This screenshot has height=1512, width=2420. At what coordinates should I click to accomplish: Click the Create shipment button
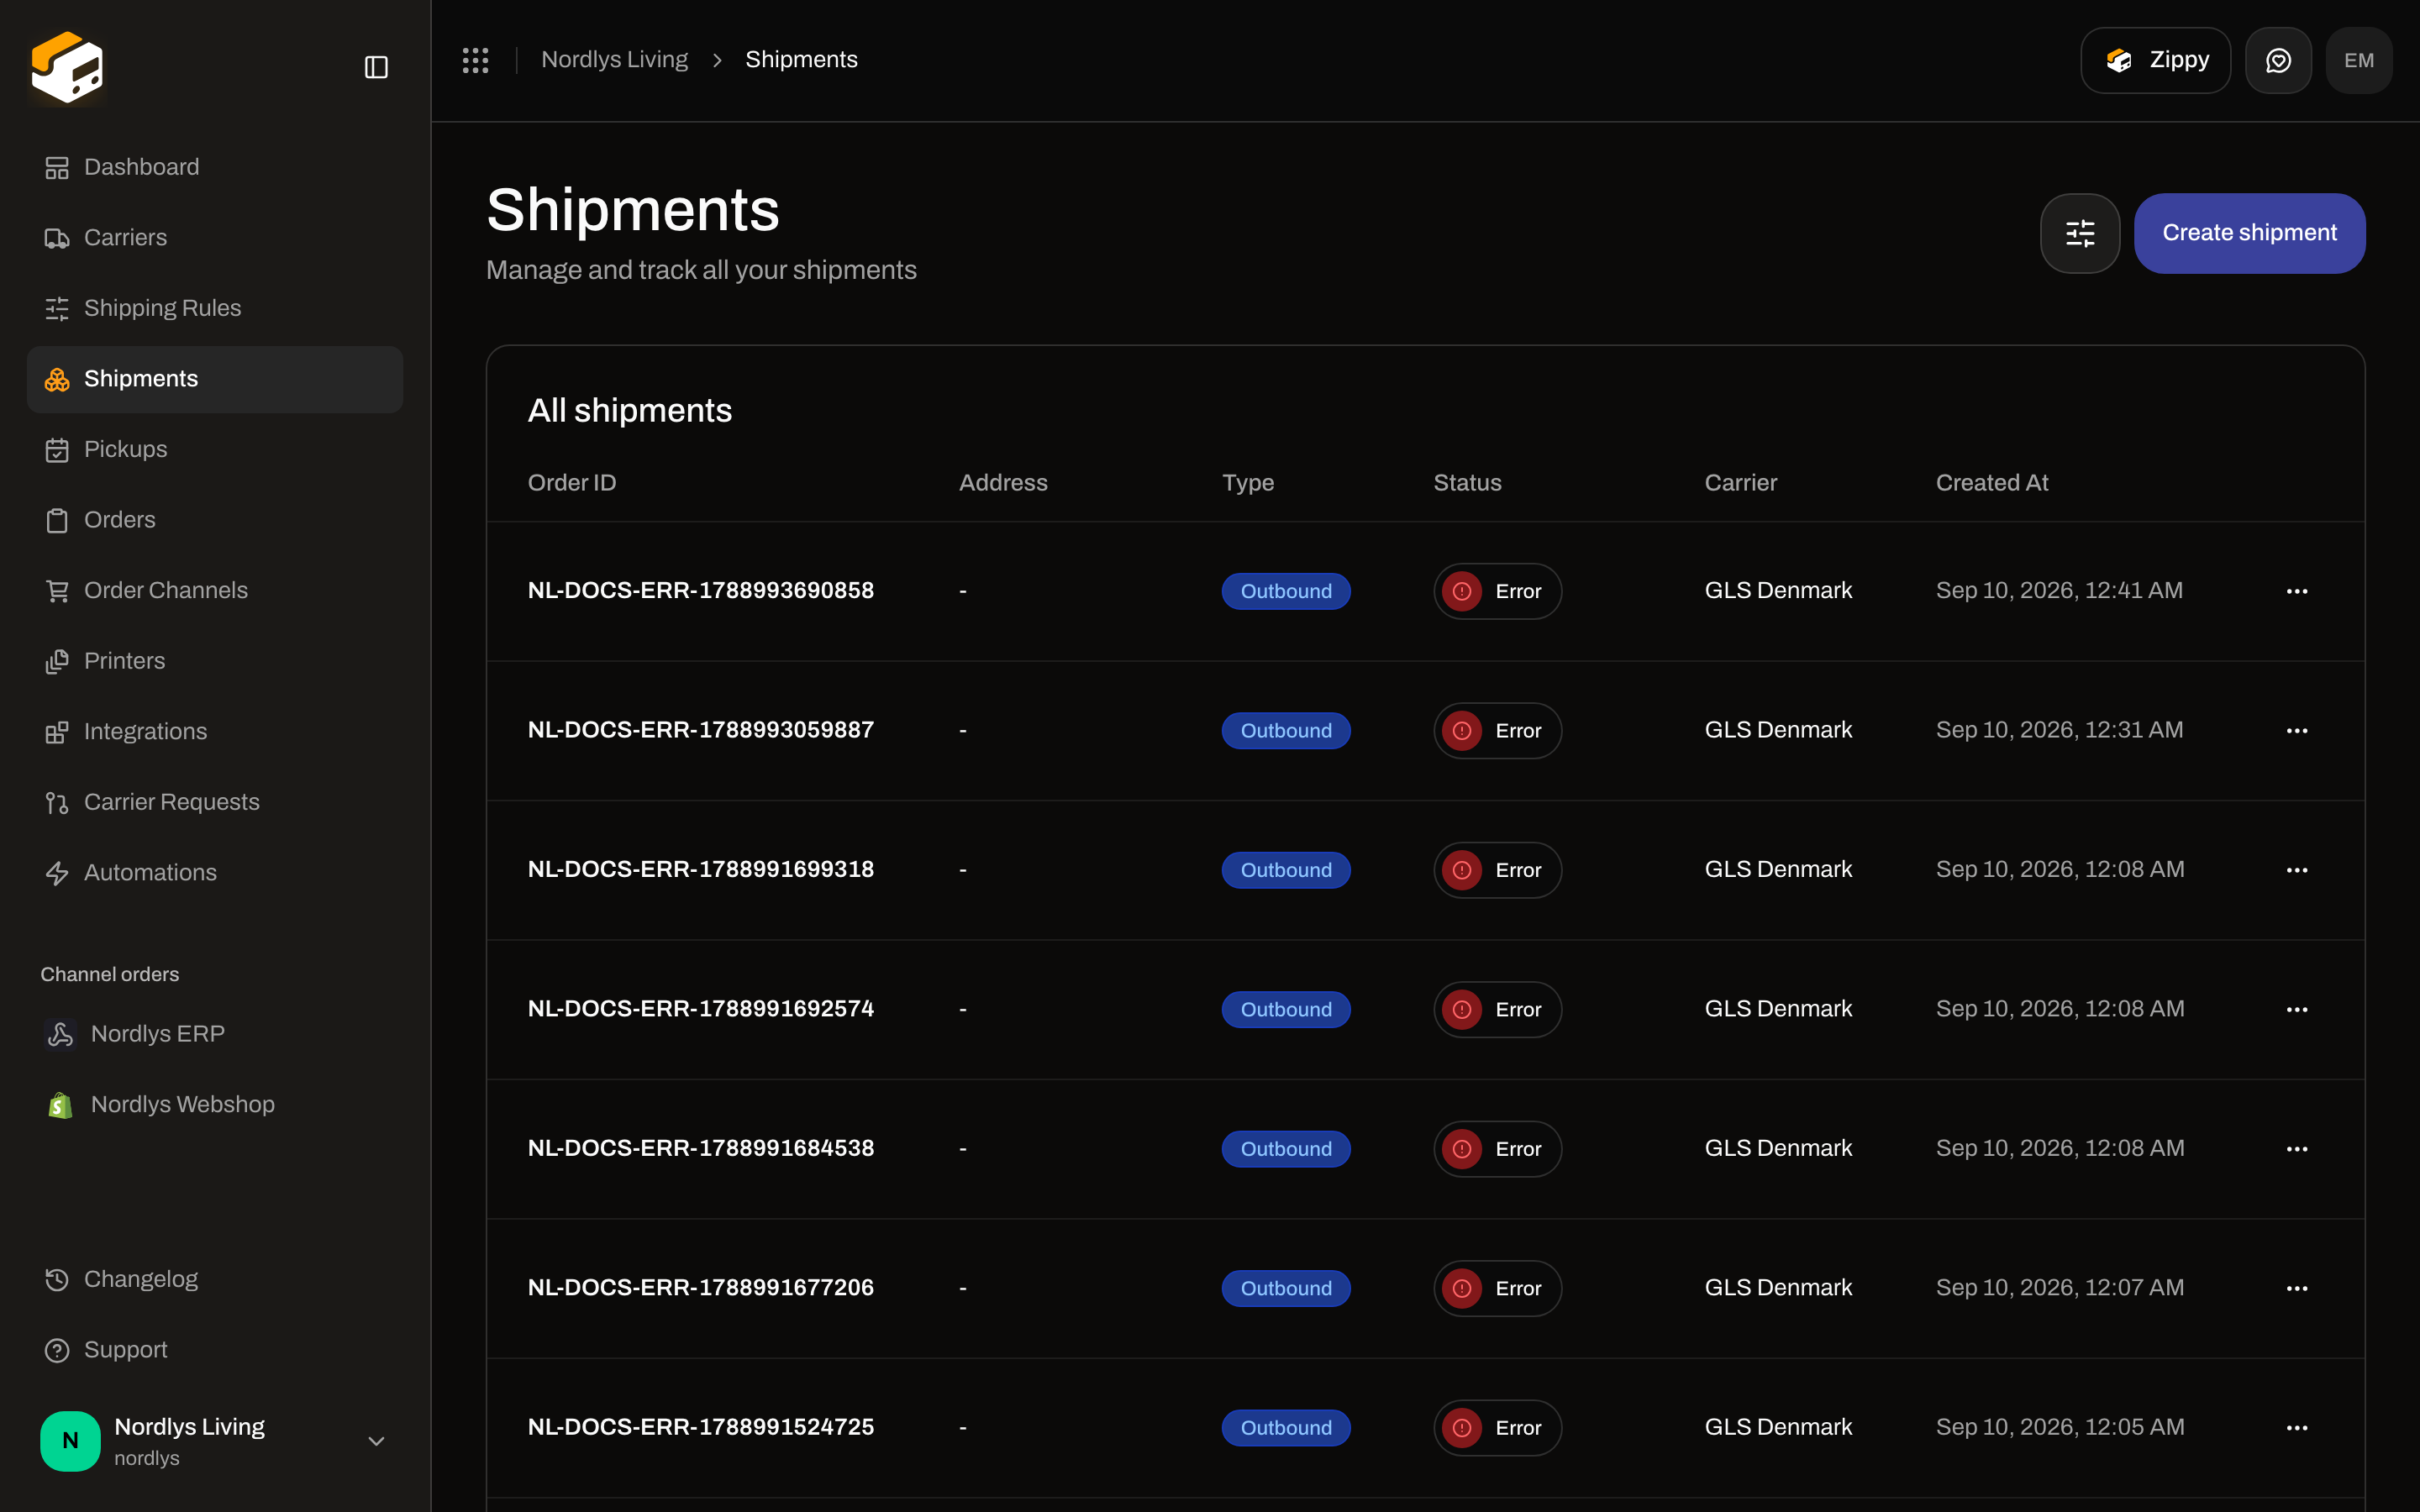click(x=2249, y=233)
